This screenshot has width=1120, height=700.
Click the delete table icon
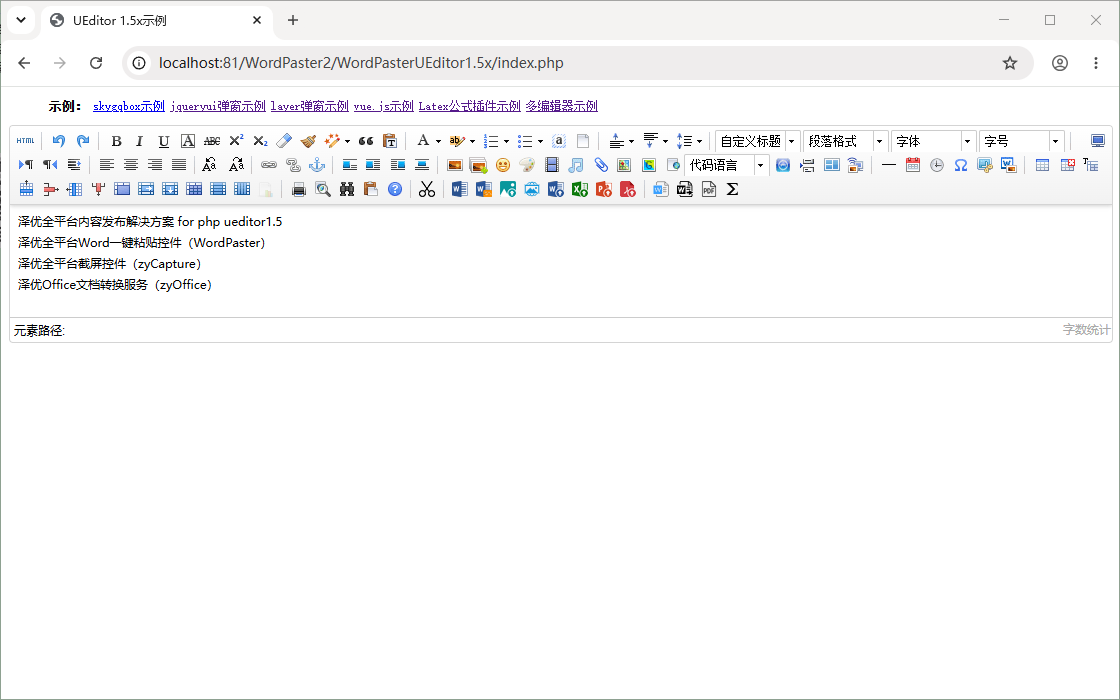1067,165
